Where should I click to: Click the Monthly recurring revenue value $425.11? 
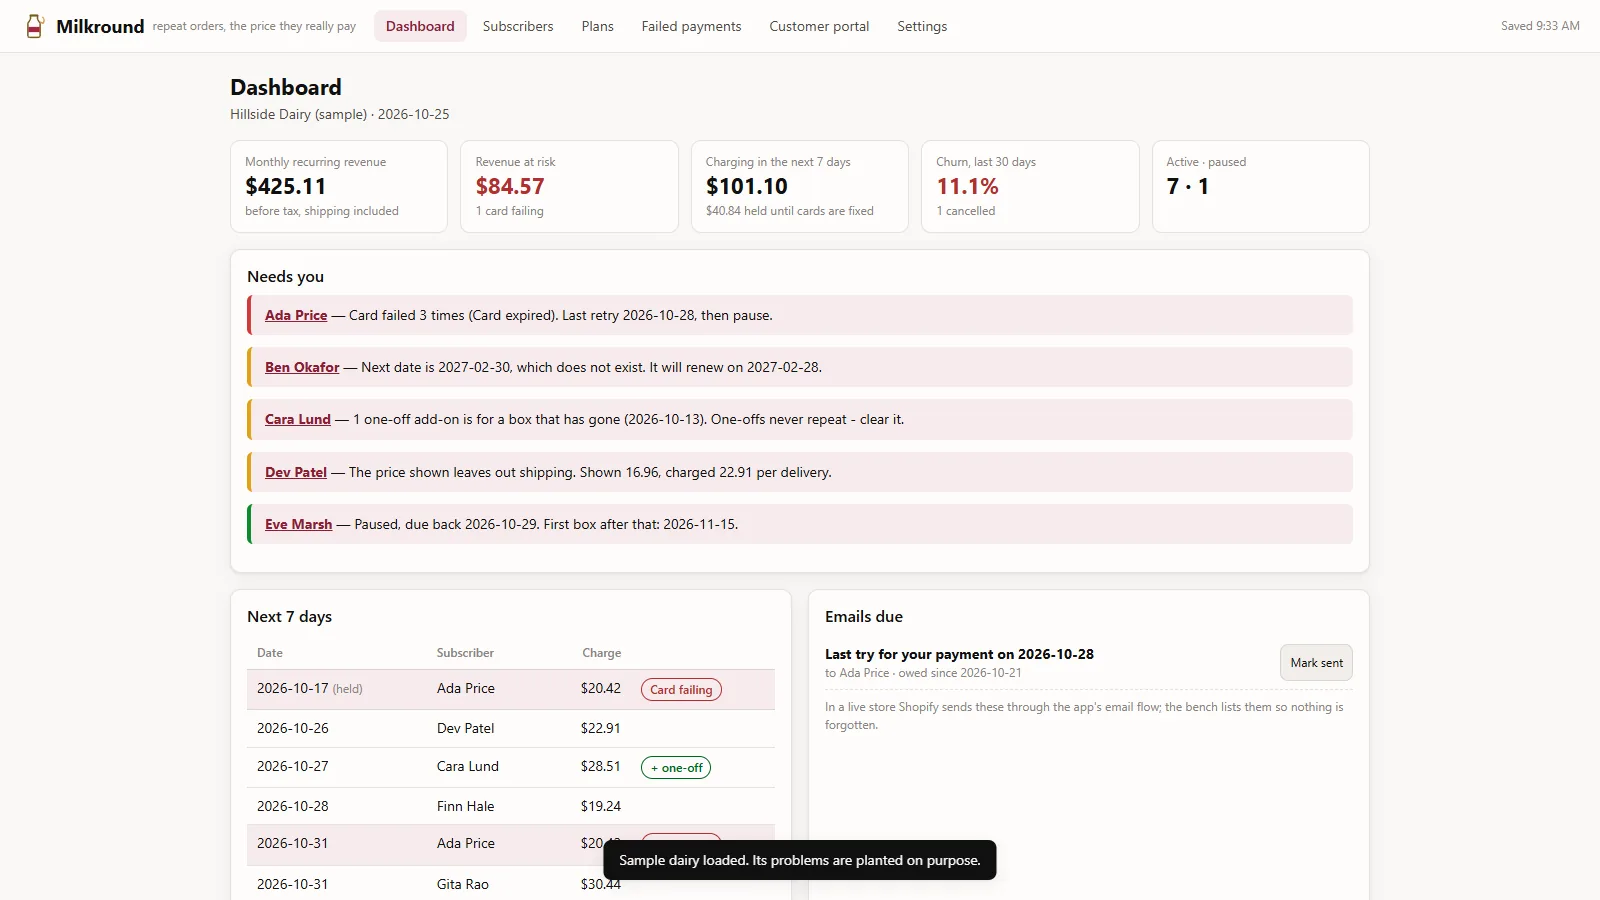[286, 186]
